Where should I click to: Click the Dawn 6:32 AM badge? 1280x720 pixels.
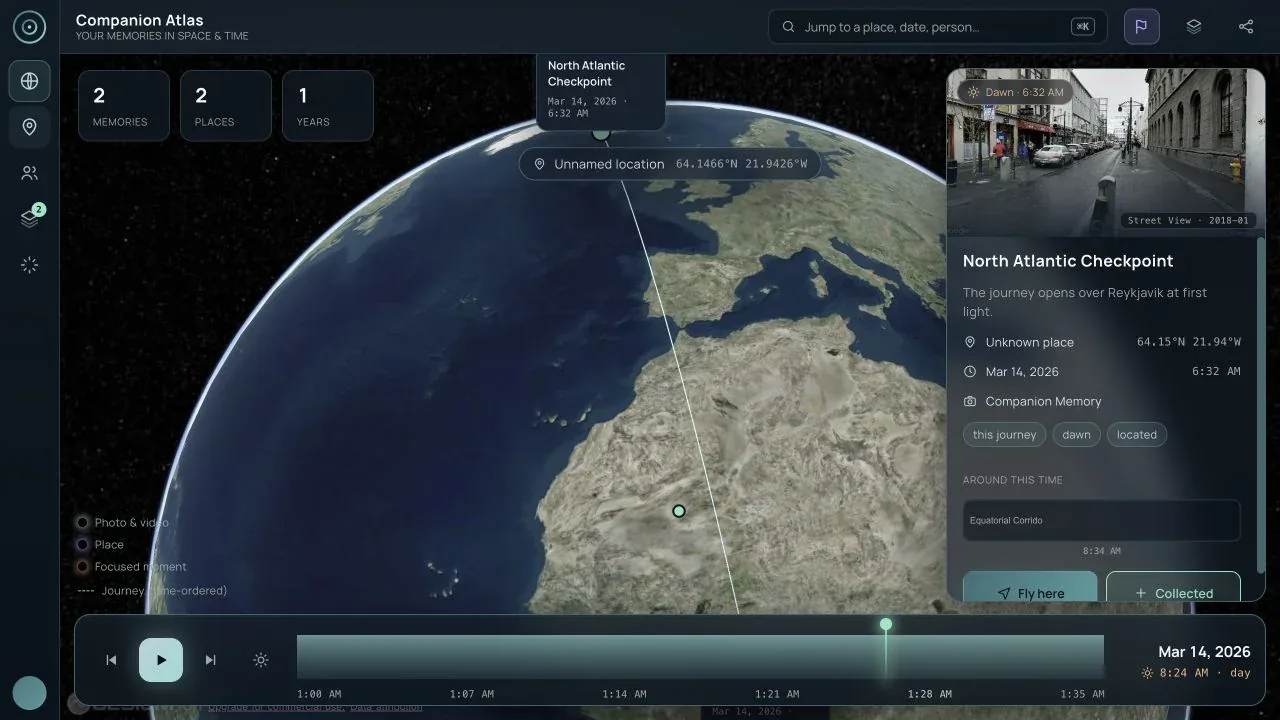point(1015,92)
